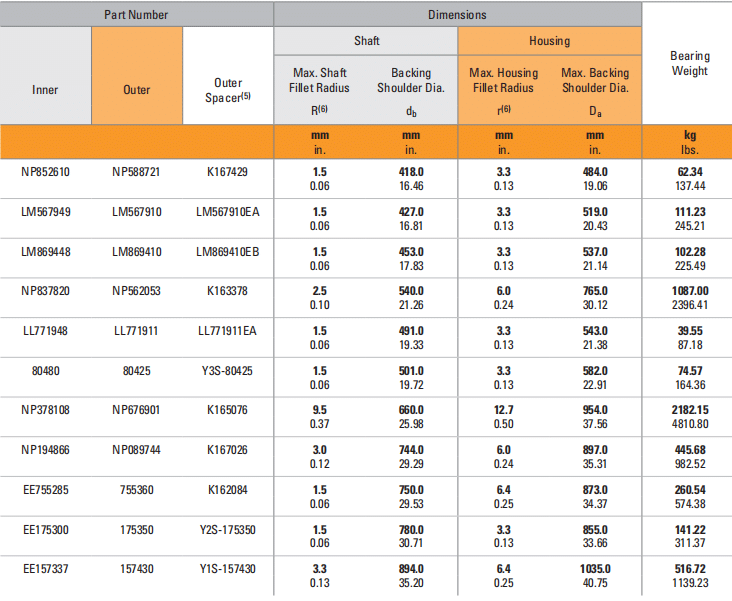
Task: Select the Bearing Weight column header
Action: tap(689, 64)
